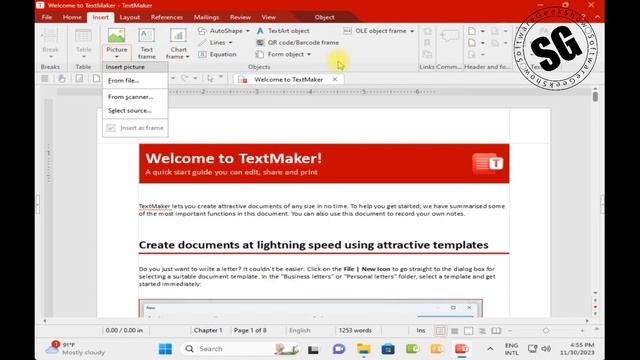The width and height of the screenshot is (640, 360).
Task: Insert an Equation object
Action: pyautogui.click(x=217, y=54)
